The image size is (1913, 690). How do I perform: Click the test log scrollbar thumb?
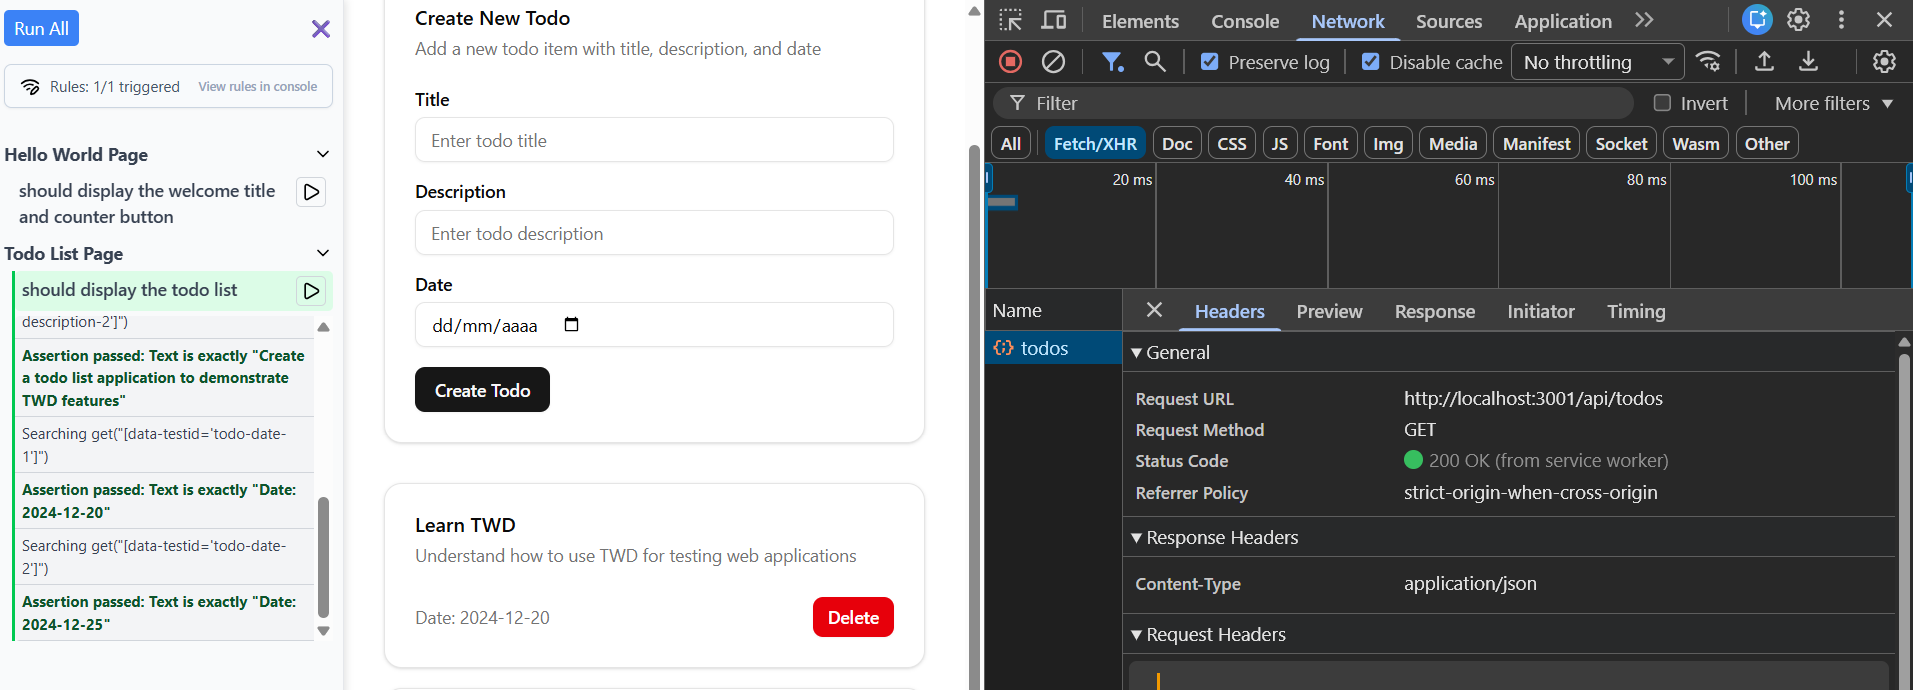tap(323, 557)
